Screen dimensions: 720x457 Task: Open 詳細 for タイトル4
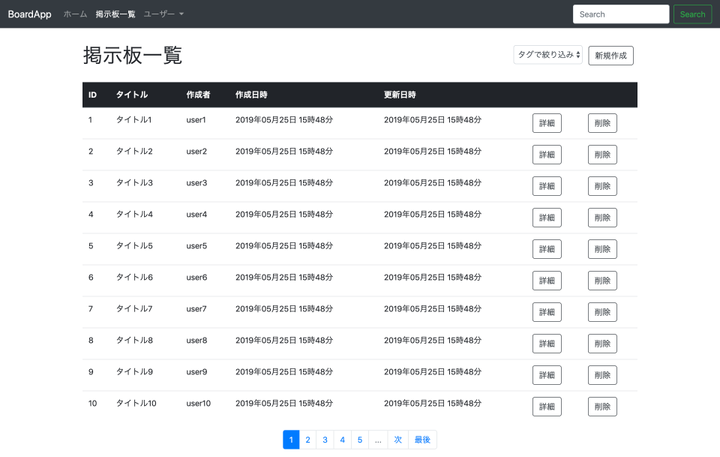[x=547, y=218]
